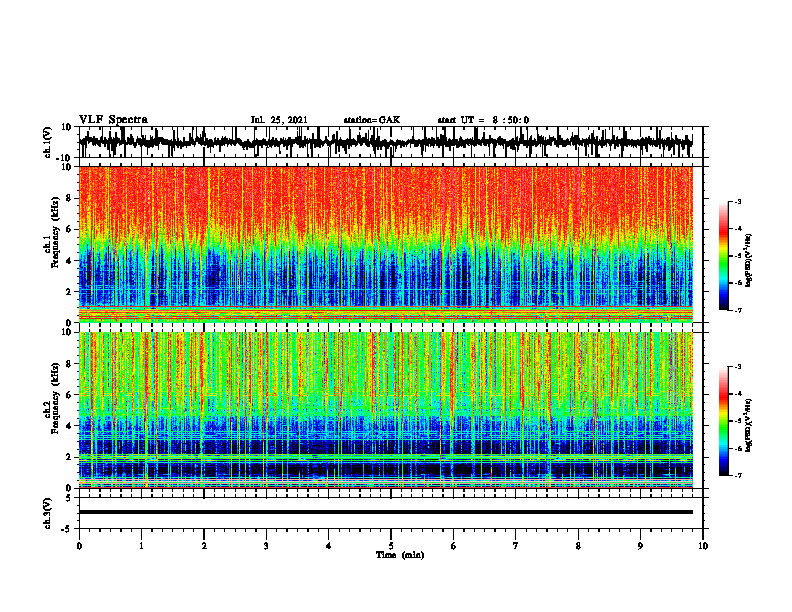Click the date text "Jul. 25, 2021"

tap(279, 120)
